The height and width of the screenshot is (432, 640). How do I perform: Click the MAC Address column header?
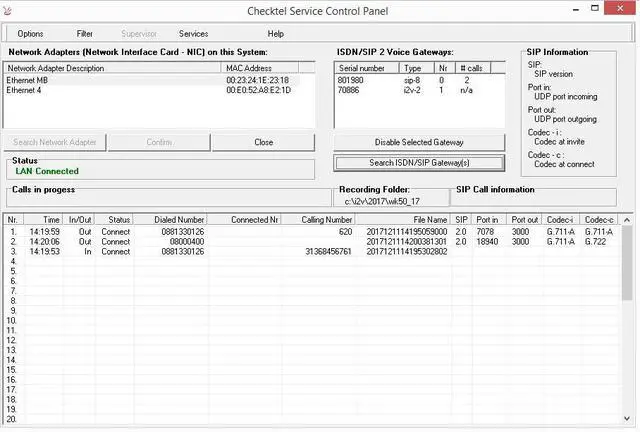coord(268,68)
